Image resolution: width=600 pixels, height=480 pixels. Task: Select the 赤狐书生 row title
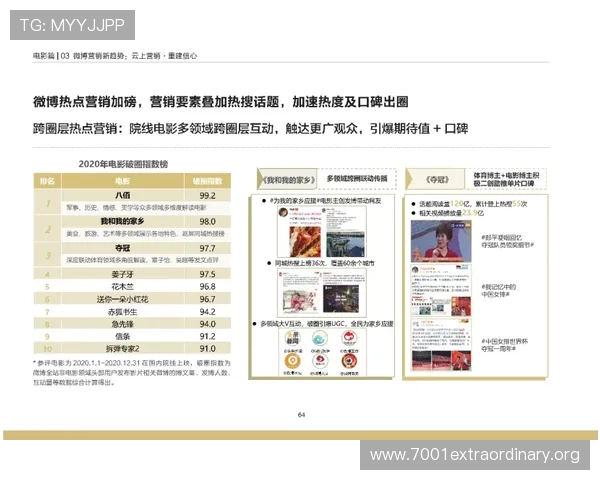coord(122,312)
